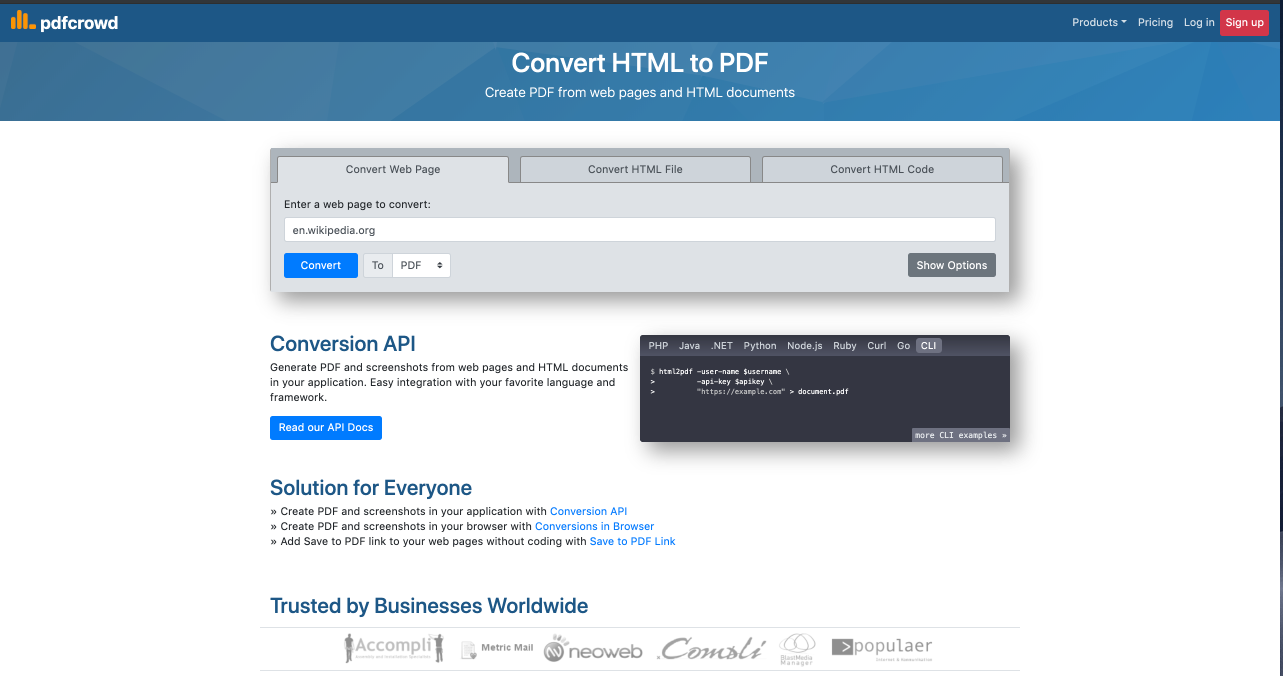This screenshot has height=676, width=1283.
Task: Click the Comsli company logo
Action: pyautogui.click(x=711, y=648)
